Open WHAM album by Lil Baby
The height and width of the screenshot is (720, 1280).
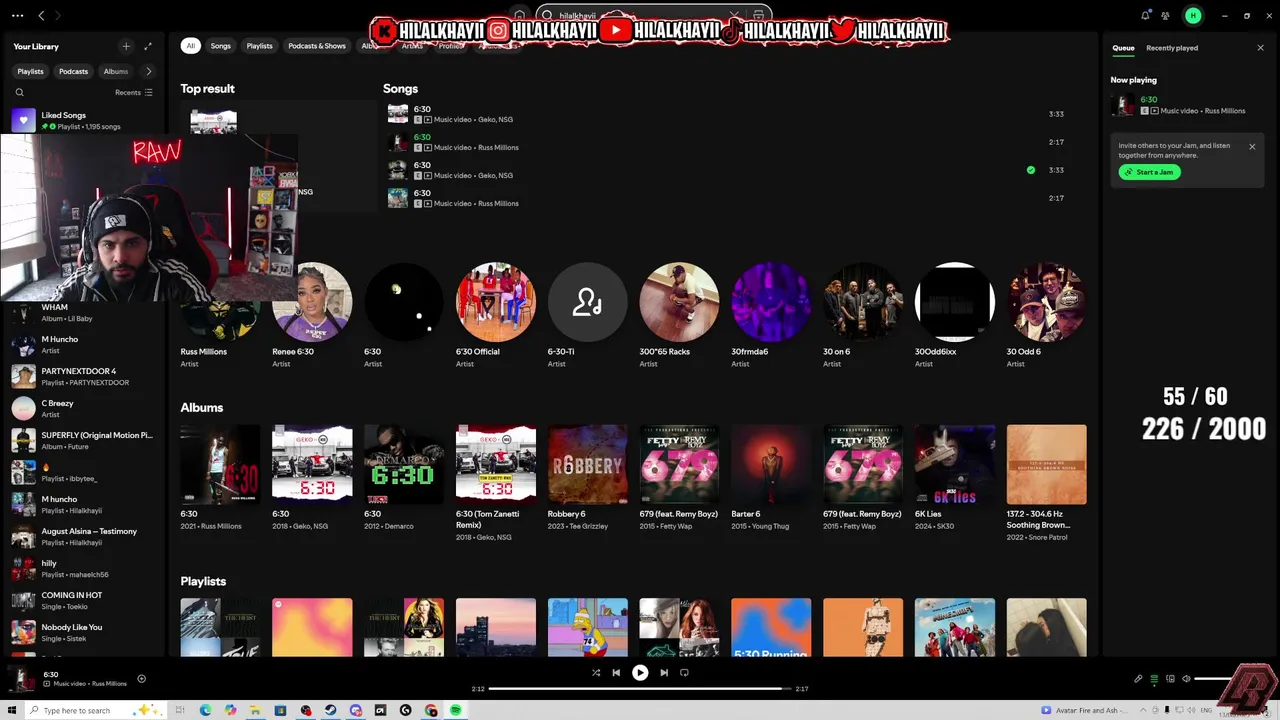tap(85, 313)
